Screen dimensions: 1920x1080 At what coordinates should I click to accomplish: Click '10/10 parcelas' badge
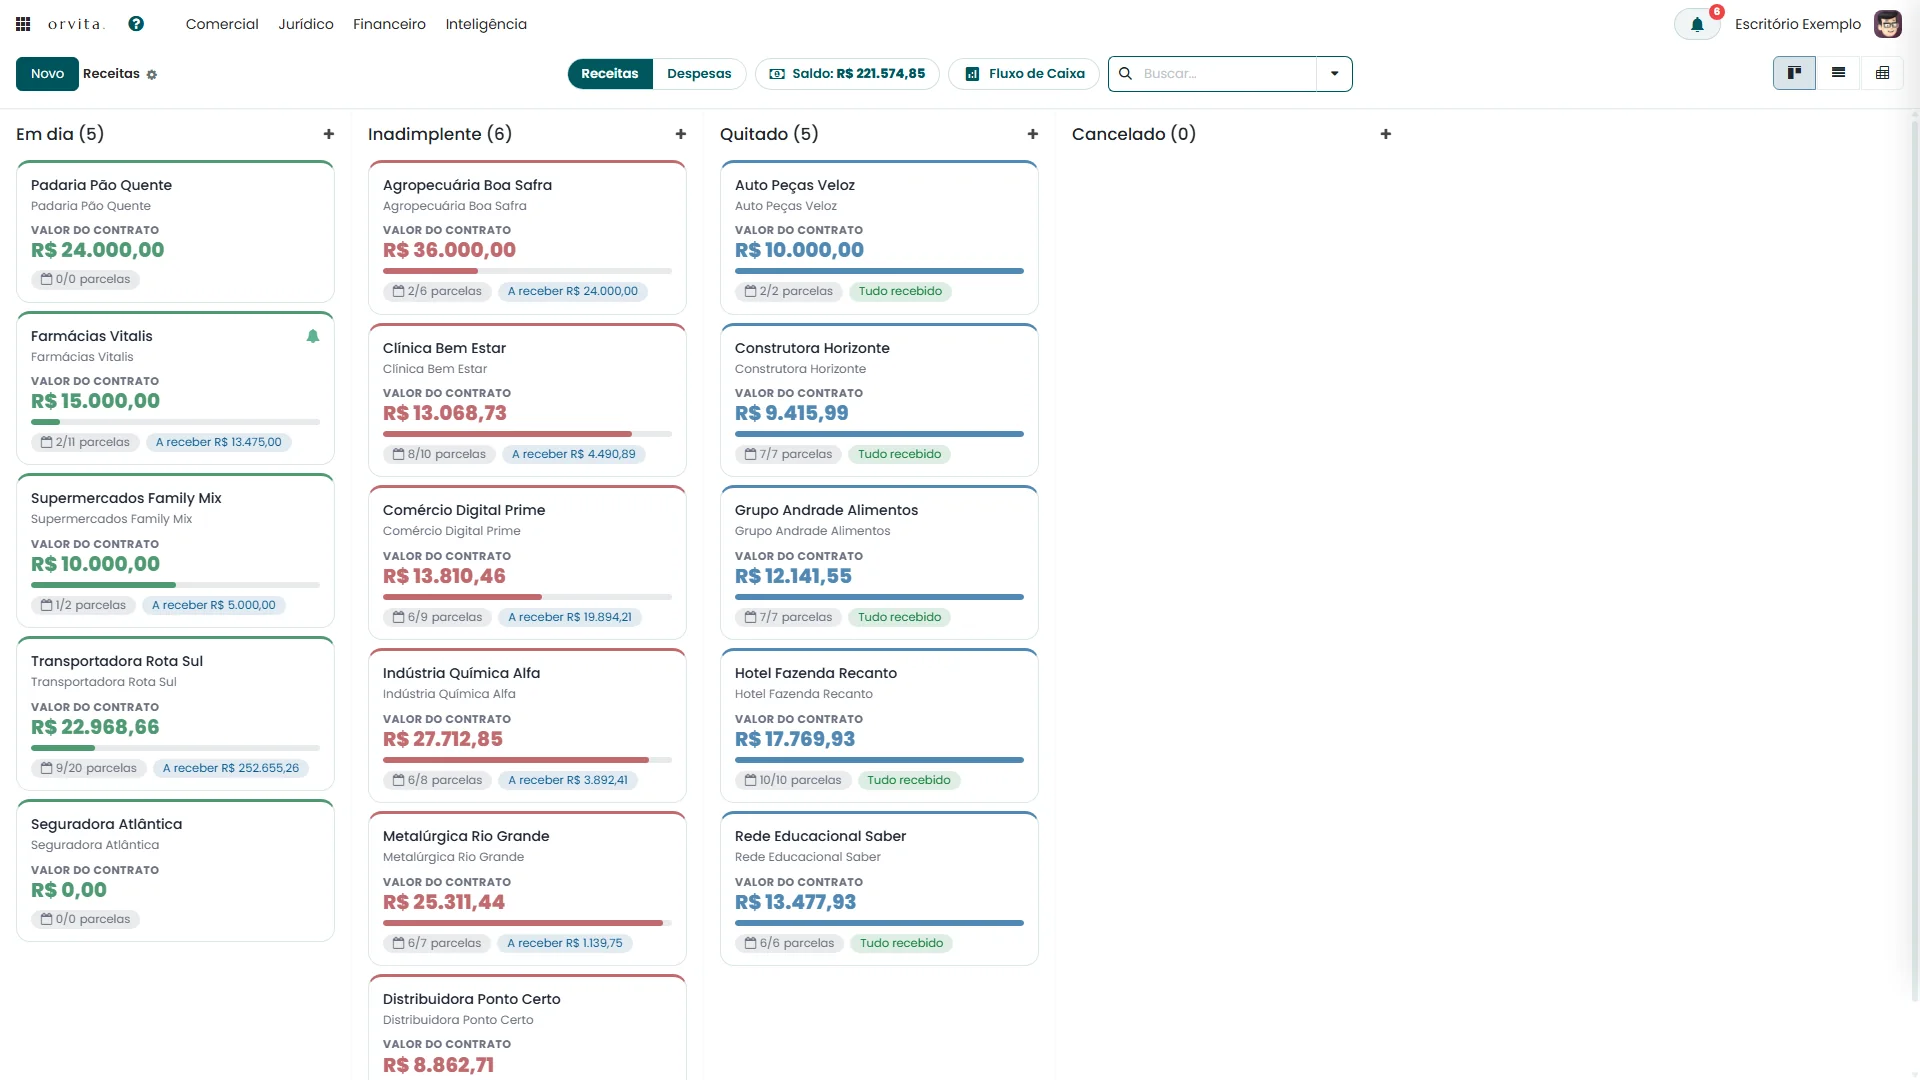(794, 780)
